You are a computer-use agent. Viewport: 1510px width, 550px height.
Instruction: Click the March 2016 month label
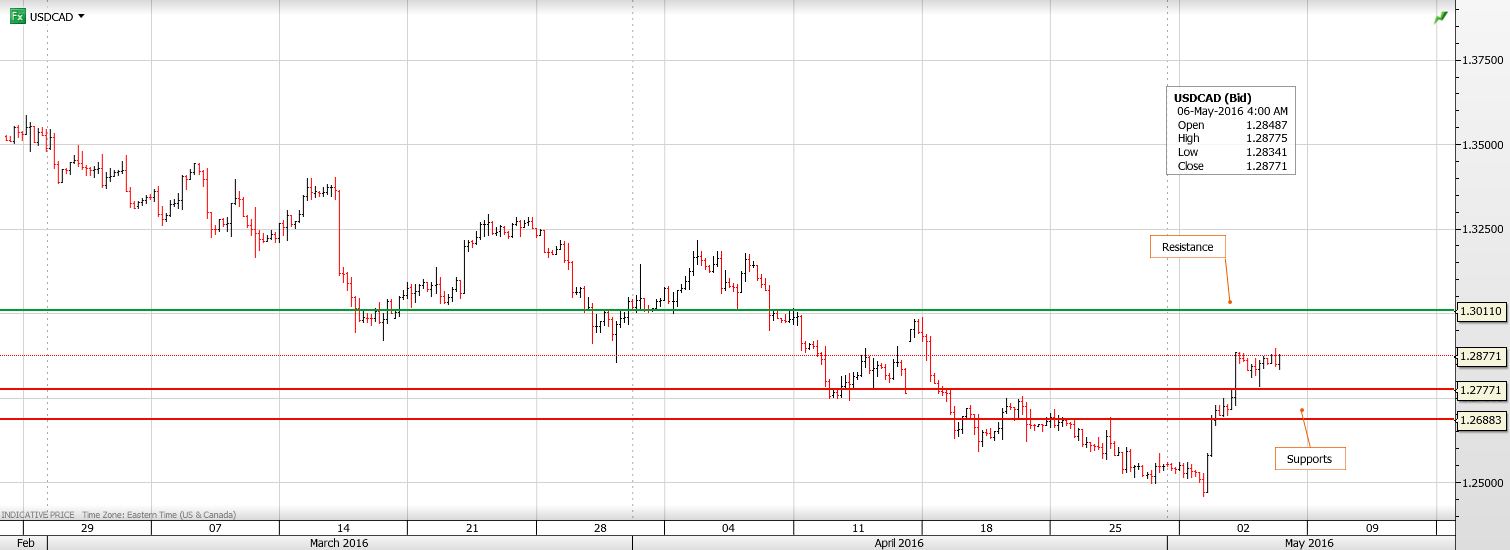click(x=337, y=543)
